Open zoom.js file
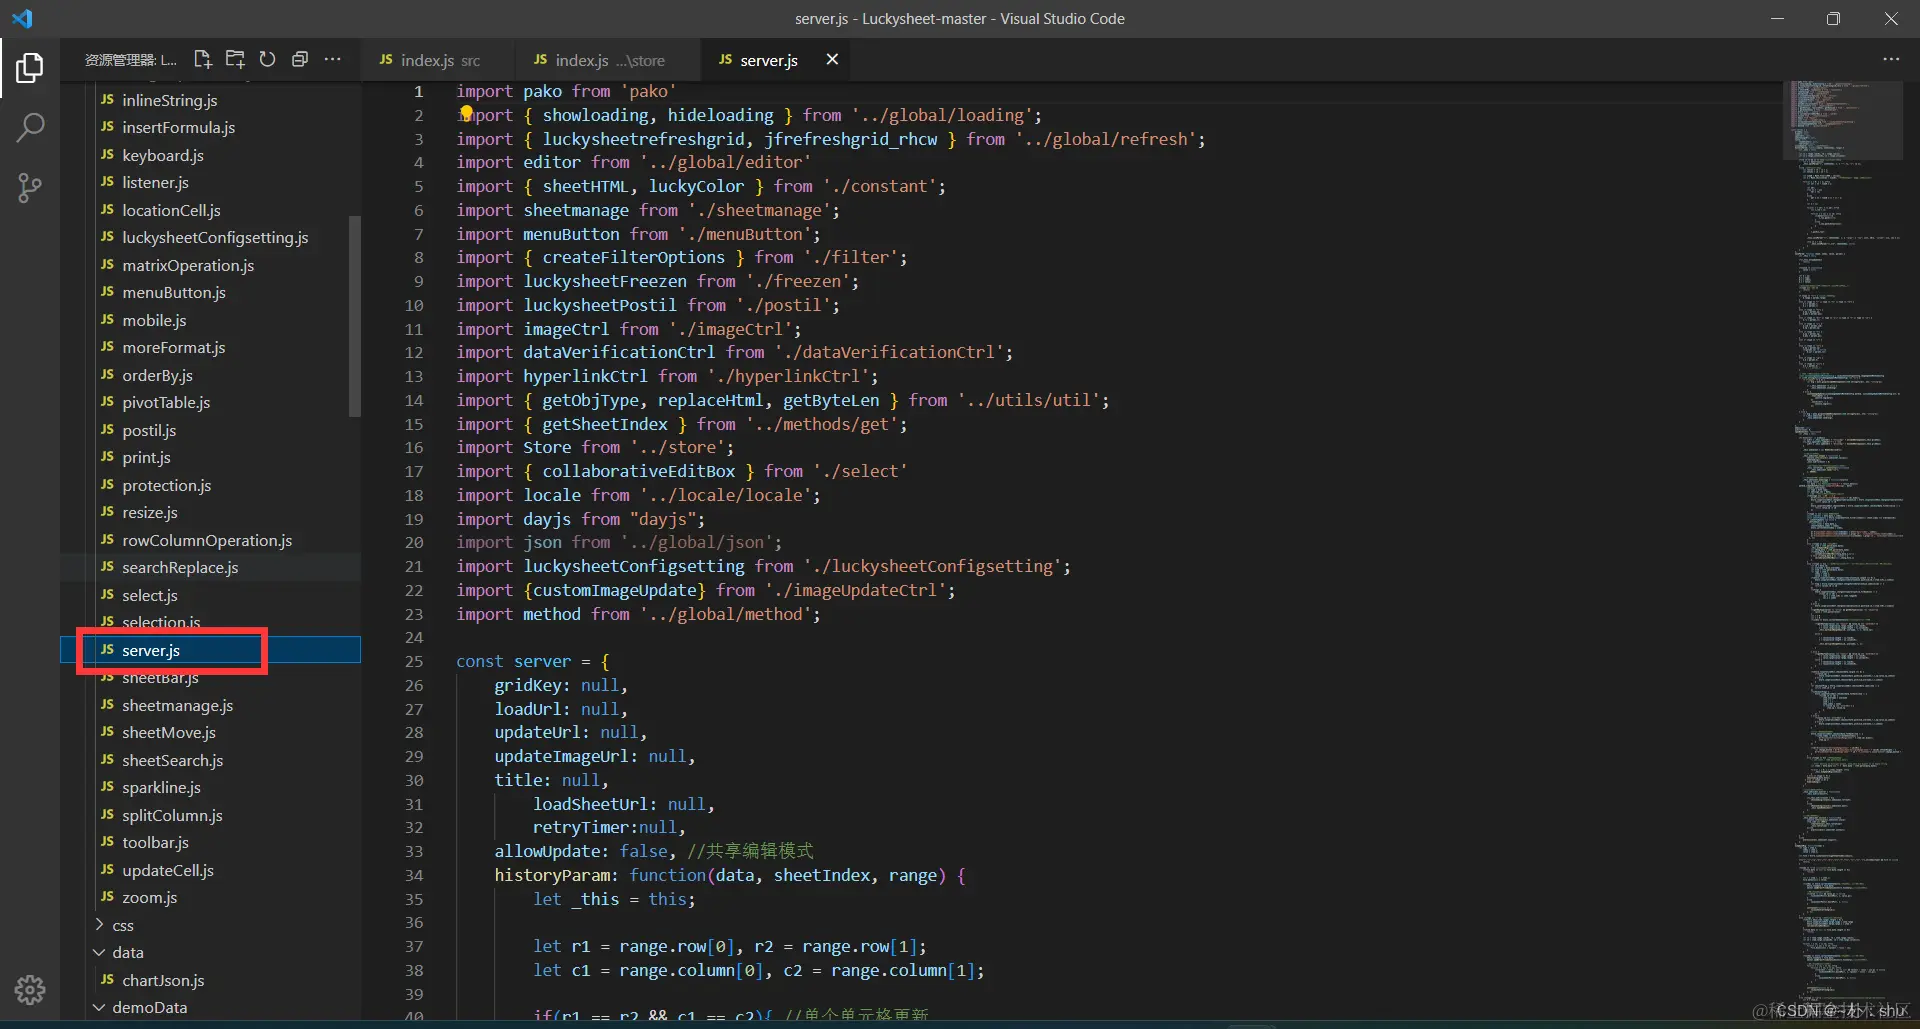Screen dimensions: 1920x1029 coord(149,897)
